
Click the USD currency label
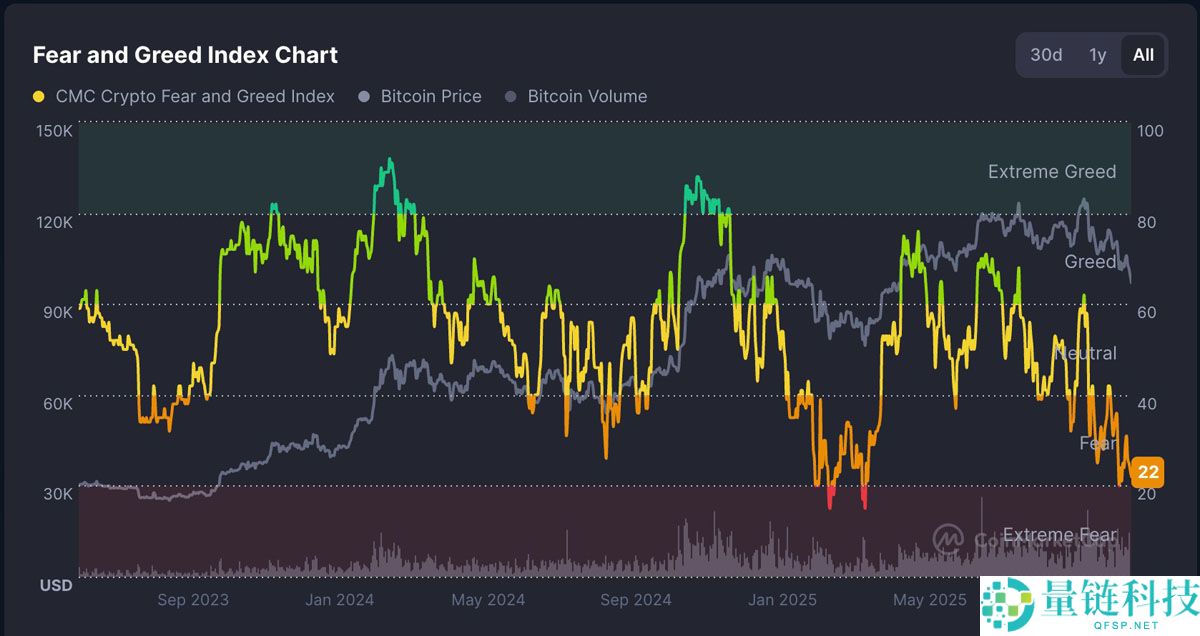point(56,585)
